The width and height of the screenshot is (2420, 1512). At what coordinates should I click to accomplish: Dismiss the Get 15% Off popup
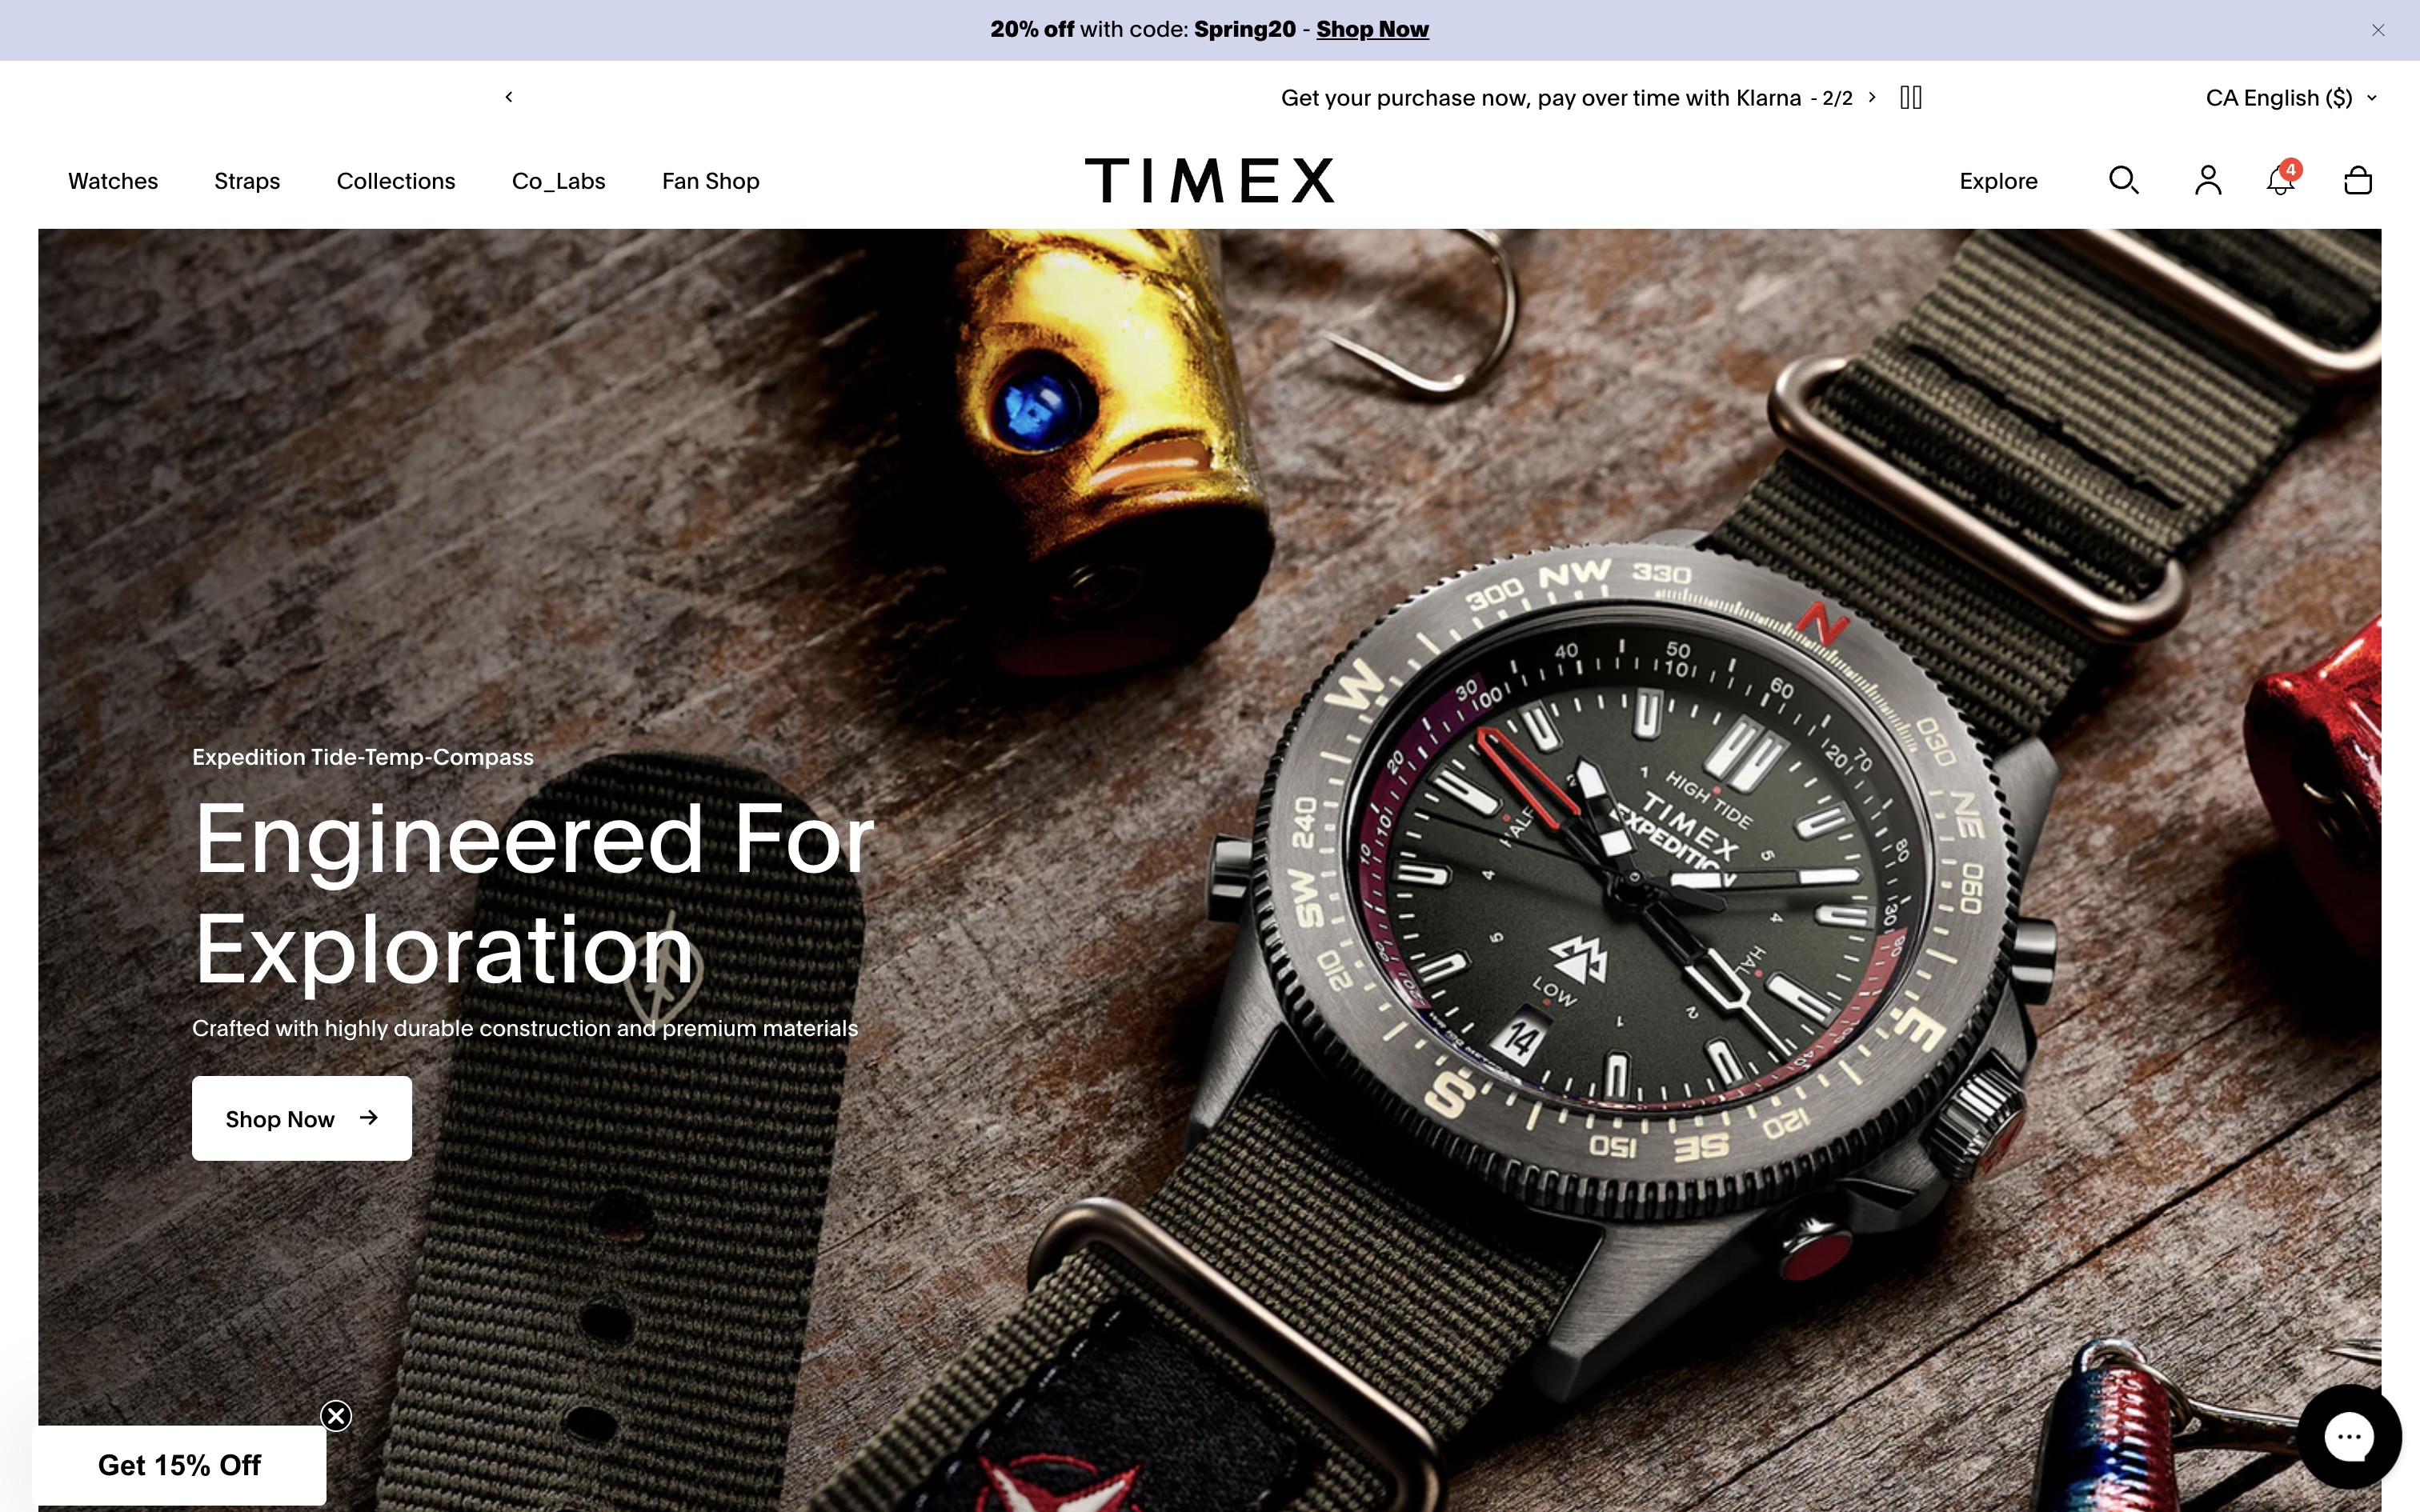point(336,1416)
